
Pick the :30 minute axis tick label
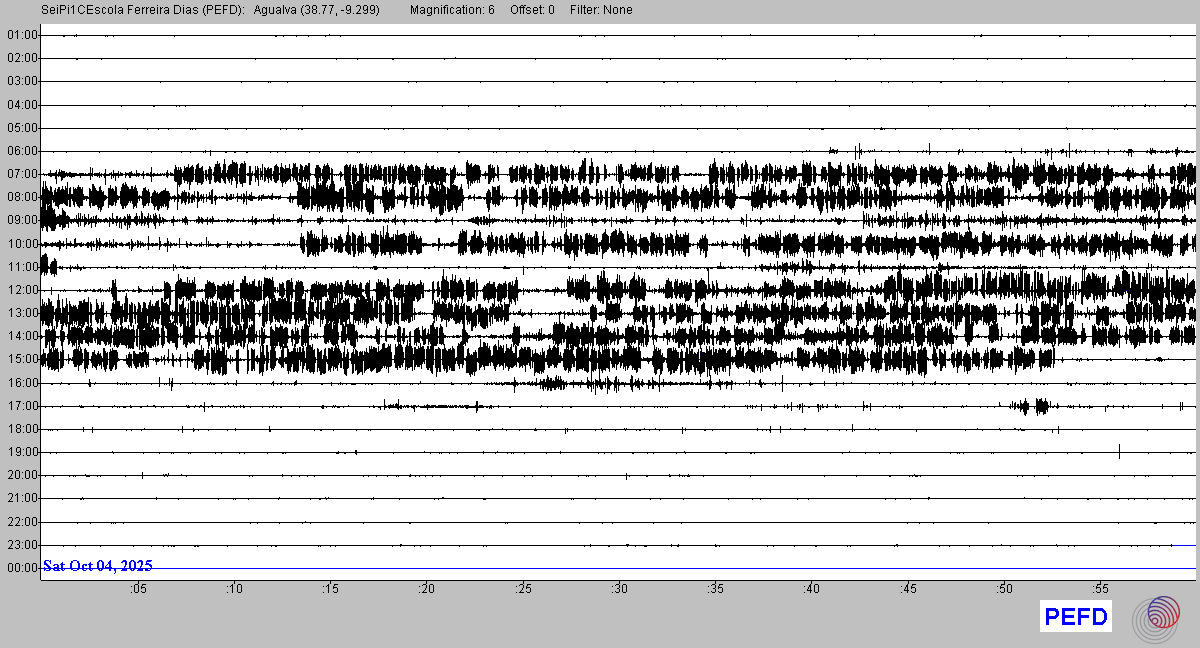620,589
